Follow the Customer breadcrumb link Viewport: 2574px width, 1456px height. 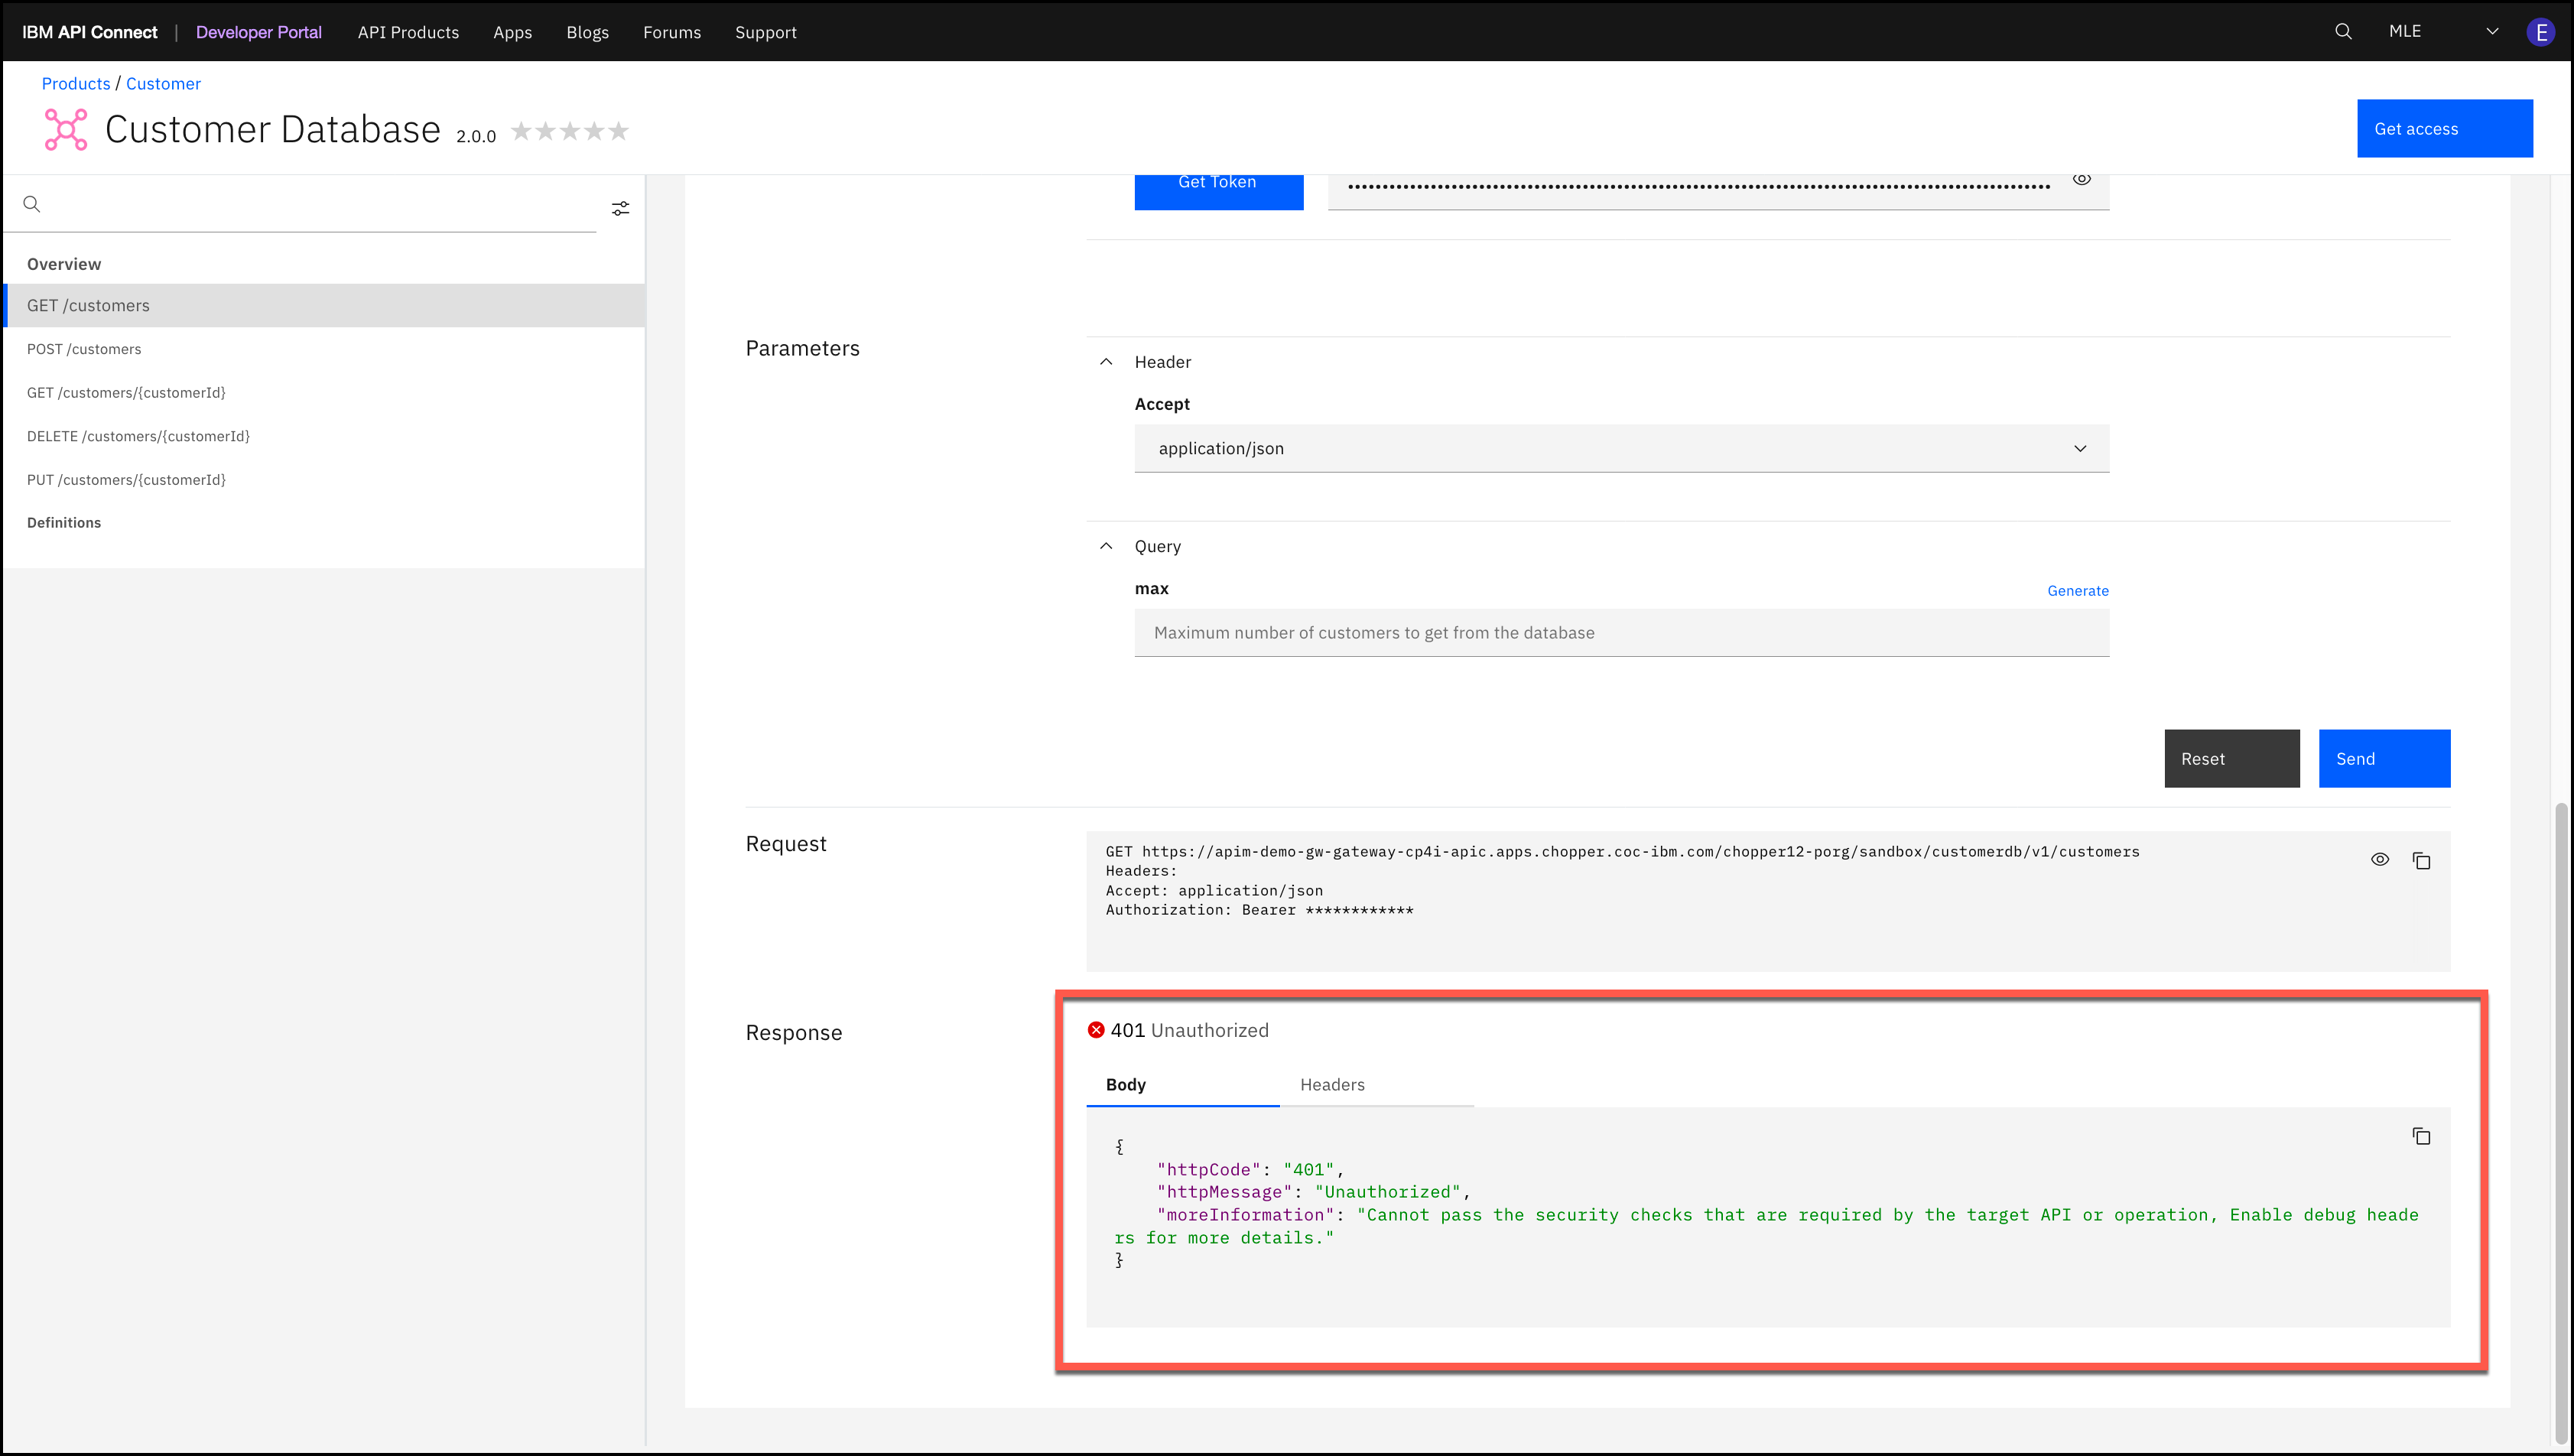(163, 84)
